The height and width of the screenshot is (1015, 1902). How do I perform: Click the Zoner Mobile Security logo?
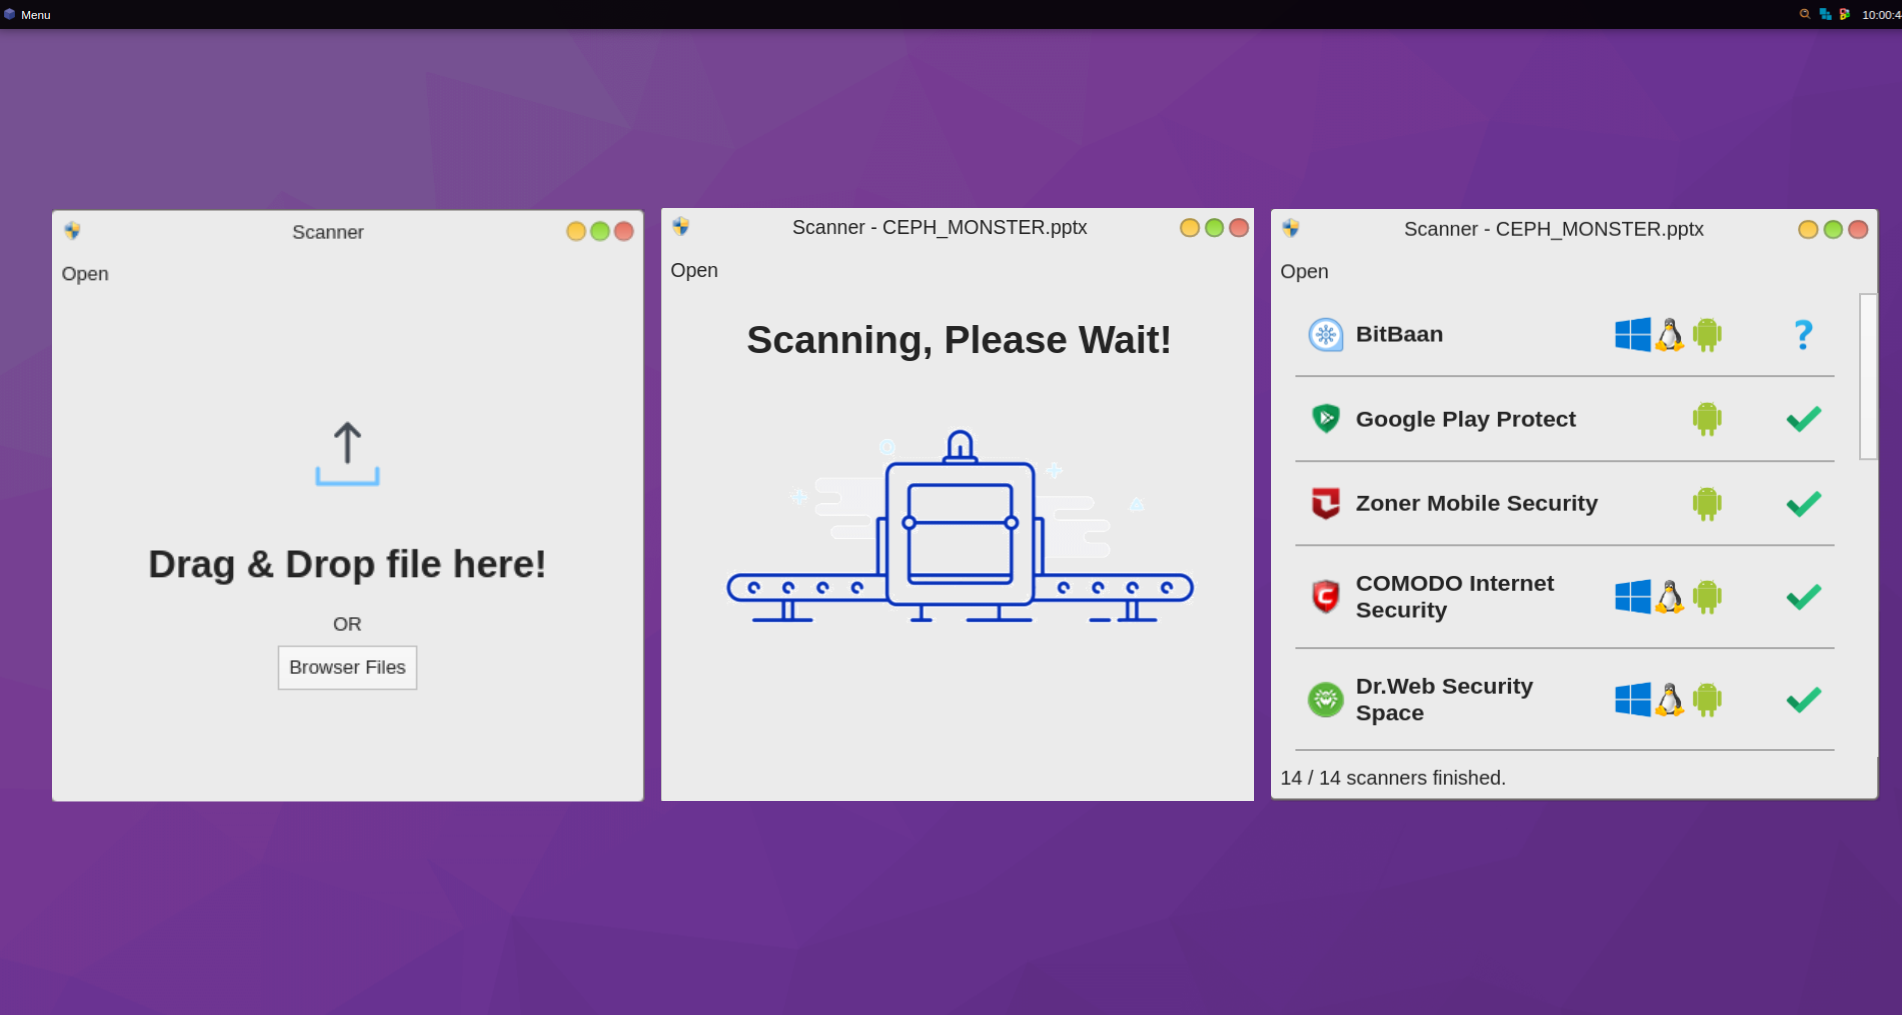[x=1325, y=503]
